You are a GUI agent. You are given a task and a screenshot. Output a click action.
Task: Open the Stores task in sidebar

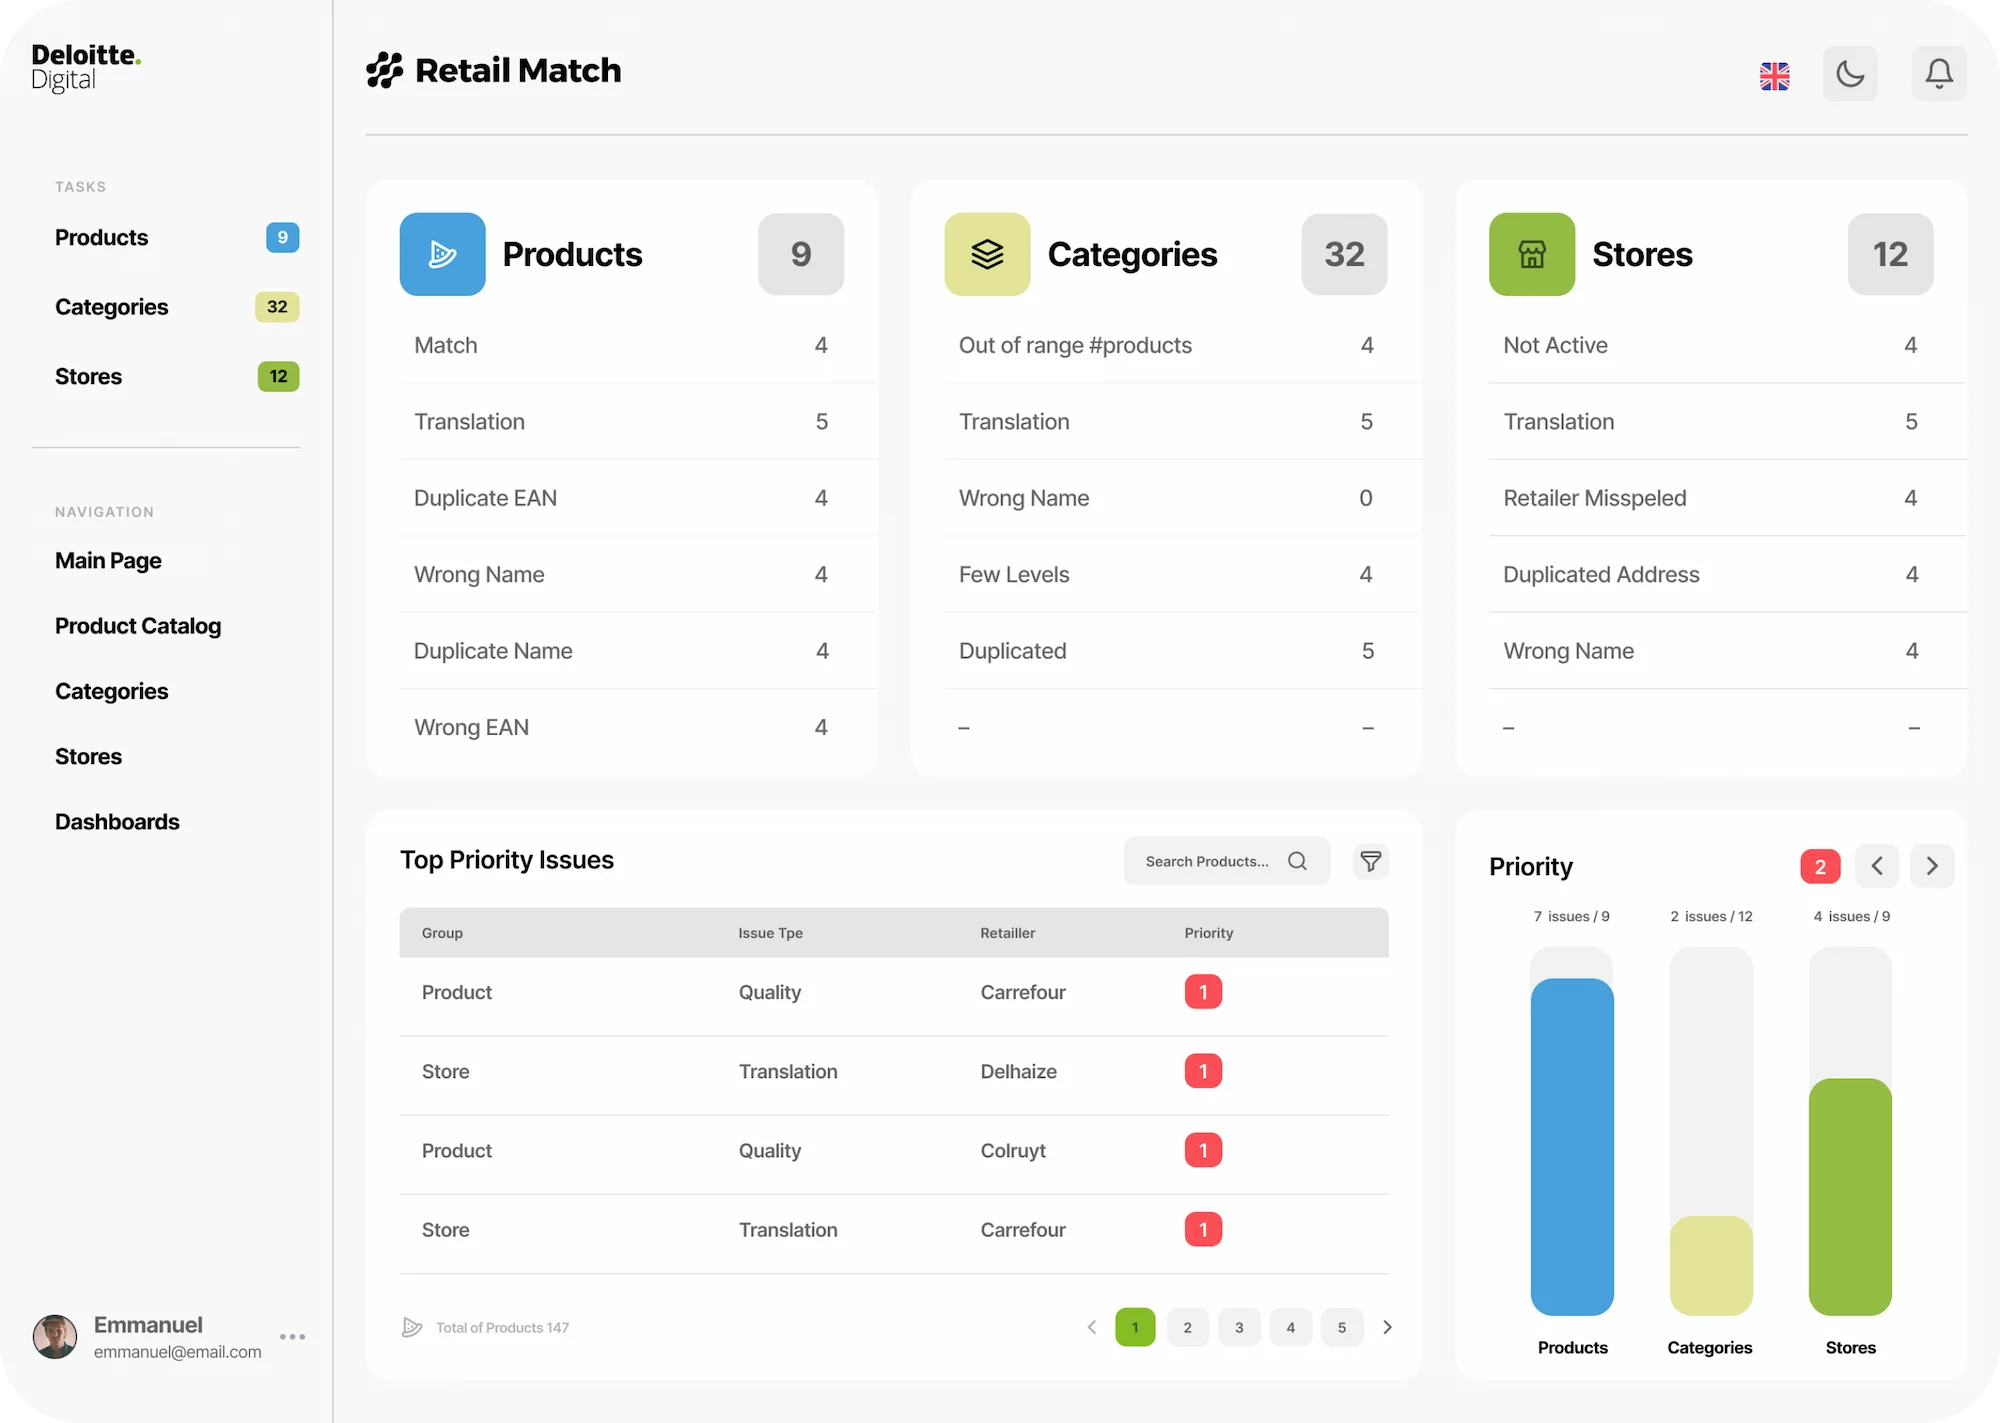point(177,377)
